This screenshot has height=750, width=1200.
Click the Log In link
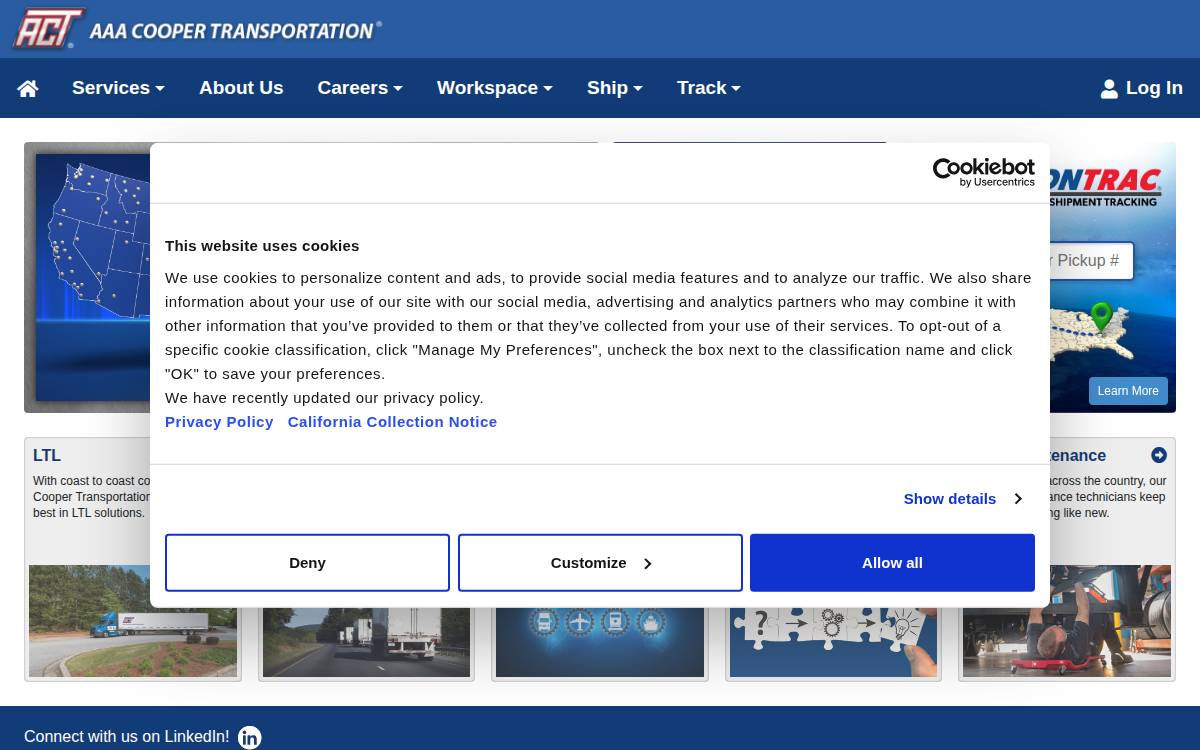tap(1141, 88)
